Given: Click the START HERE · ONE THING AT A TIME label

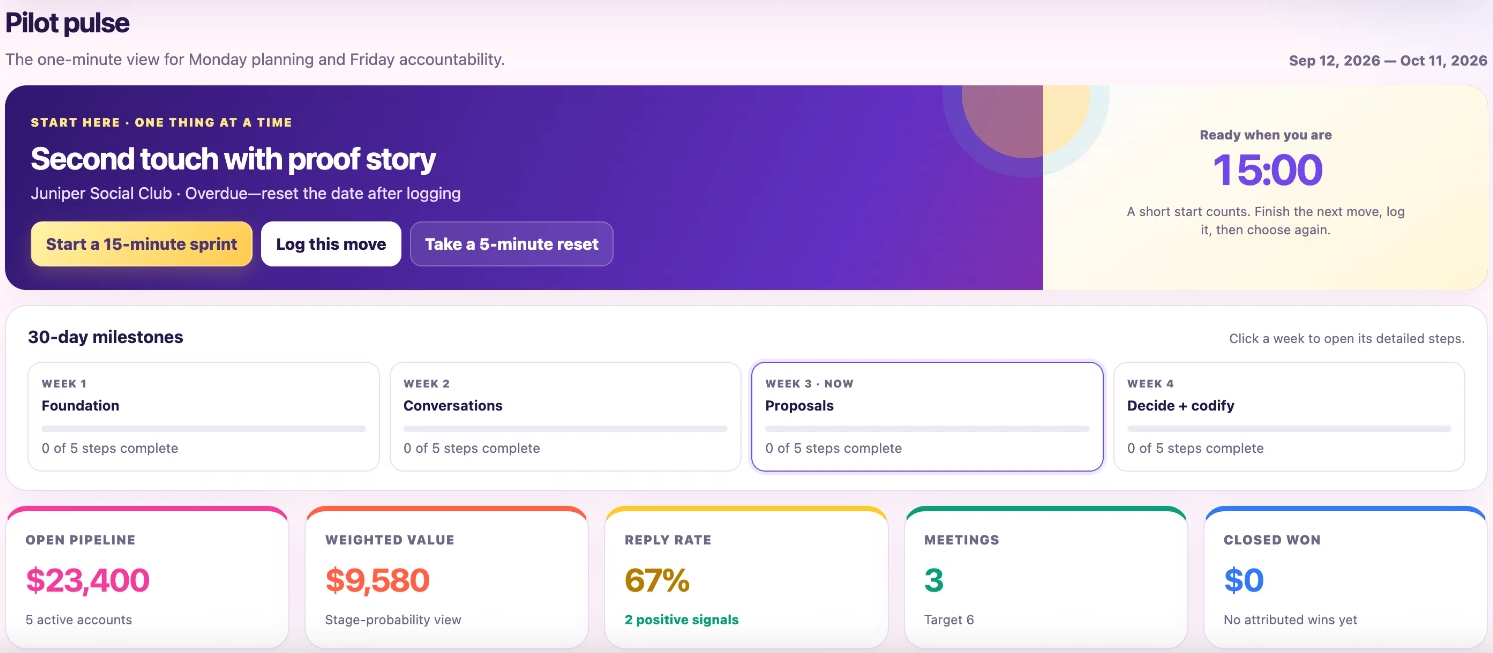Looking at the screenshot, I should point(162,123).
